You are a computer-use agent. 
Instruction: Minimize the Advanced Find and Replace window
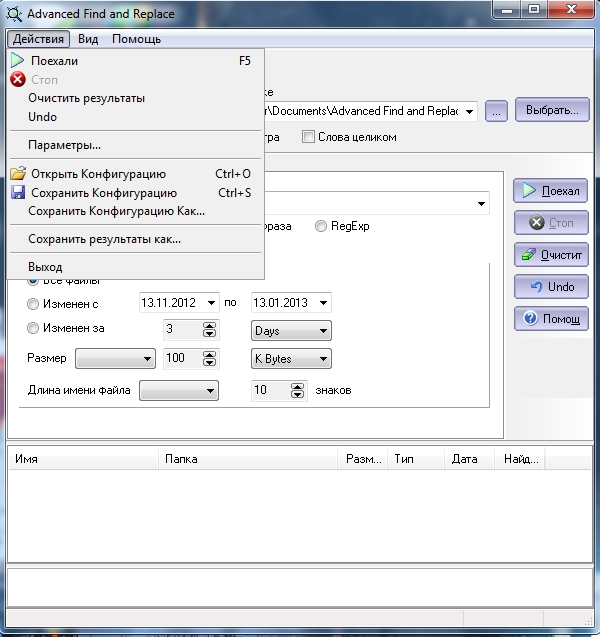point(507,10)
